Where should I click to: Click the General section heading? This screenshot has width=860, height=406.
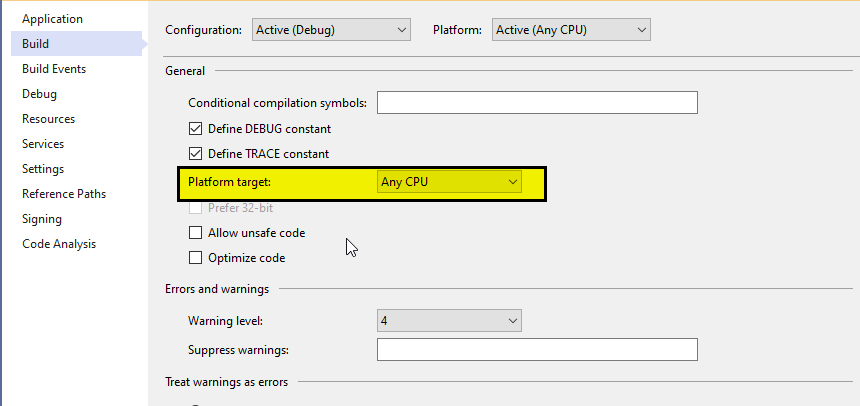[185, 71]
